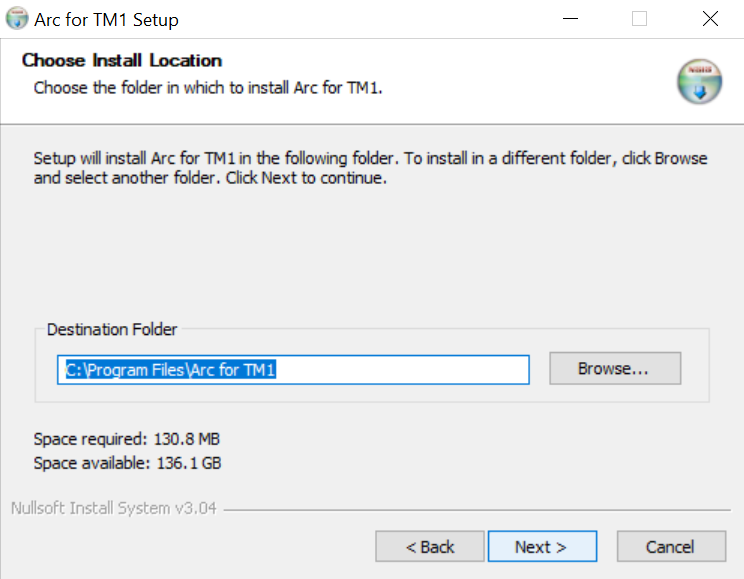Close the setup window with the X
The height and width of the screenshot is (579, 744).
(x=710, y=19)
